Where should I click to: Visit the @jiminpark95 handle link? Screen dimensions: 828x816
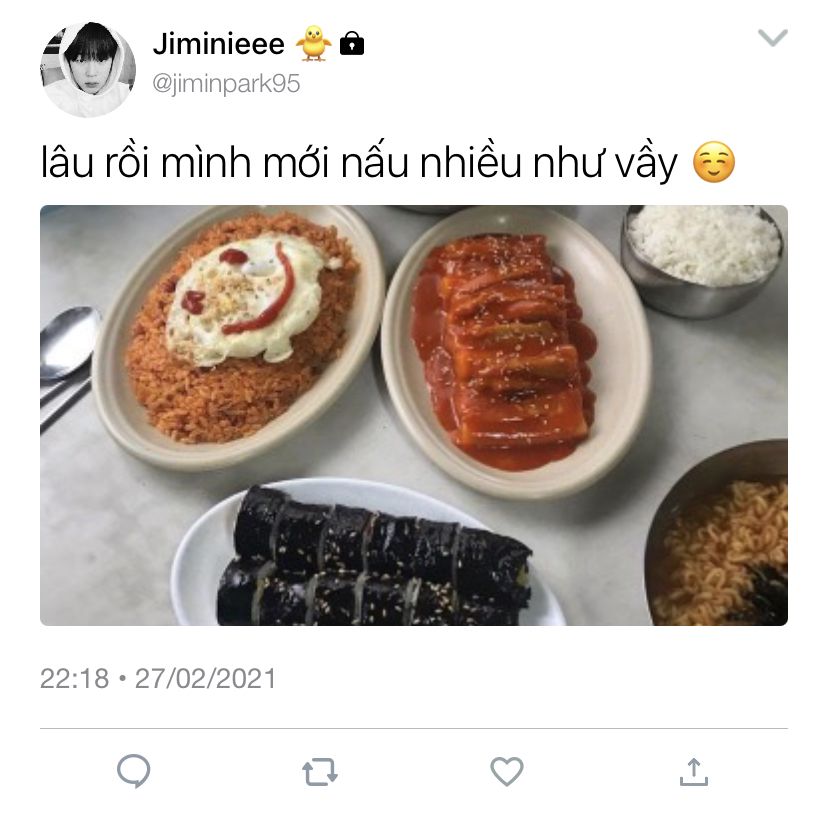(226, 83)
